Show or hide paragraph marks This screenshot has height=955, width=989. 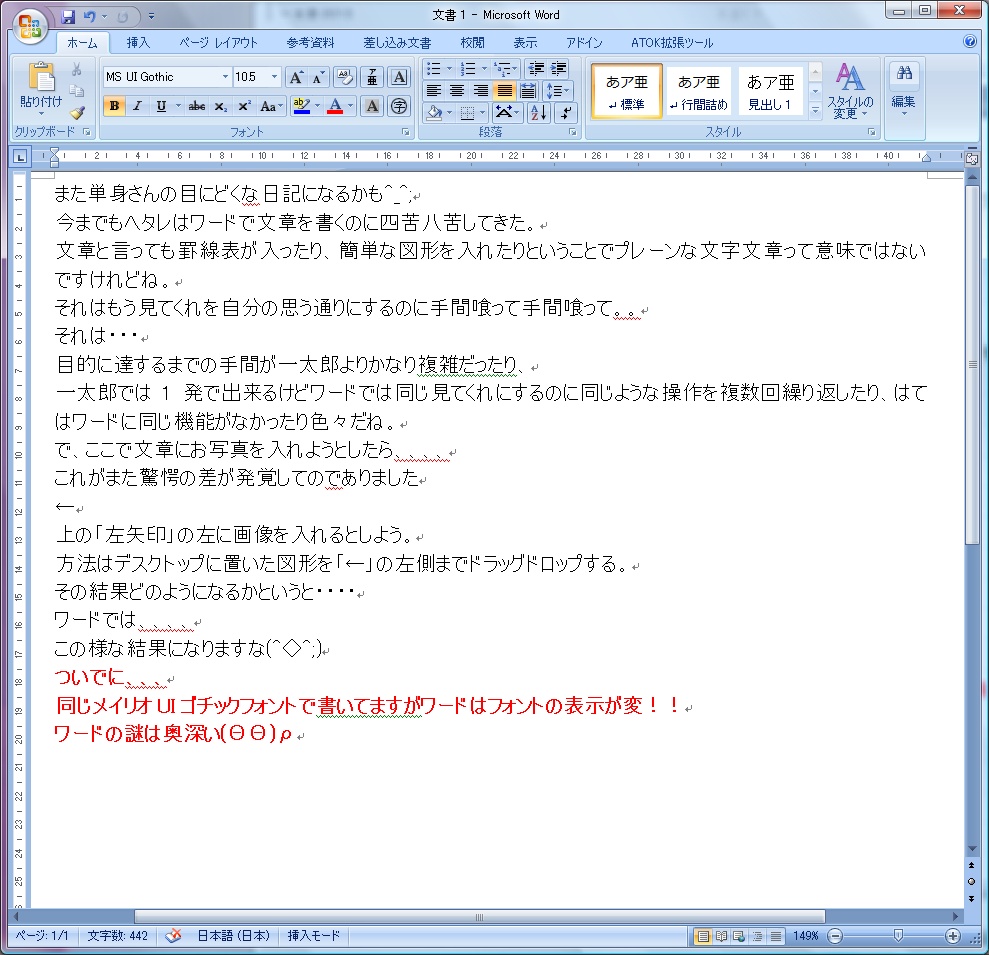566,113
